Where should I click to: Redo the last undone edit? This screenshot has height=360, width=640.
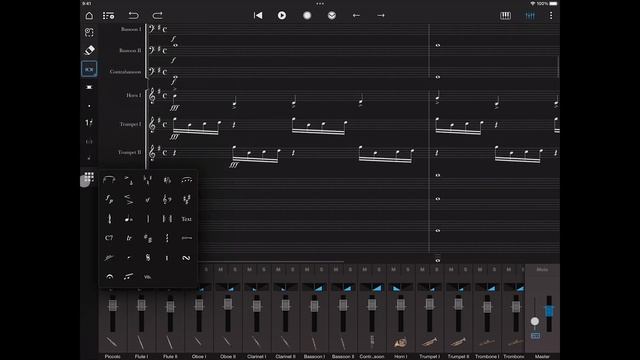[157, 16]
